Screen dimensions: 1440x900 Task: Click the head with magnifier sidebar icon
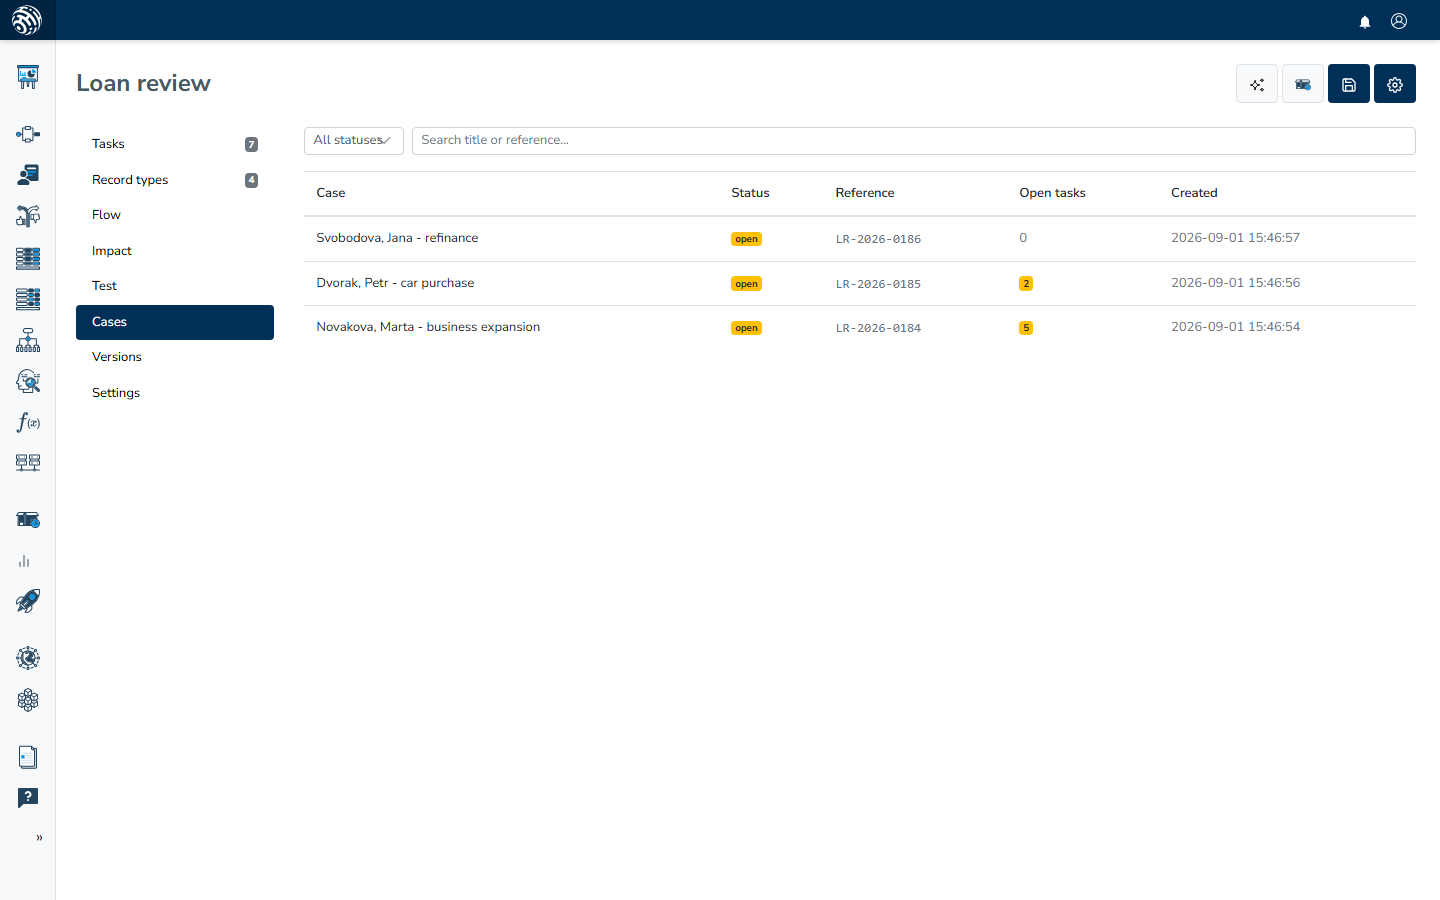coord(28,381)
